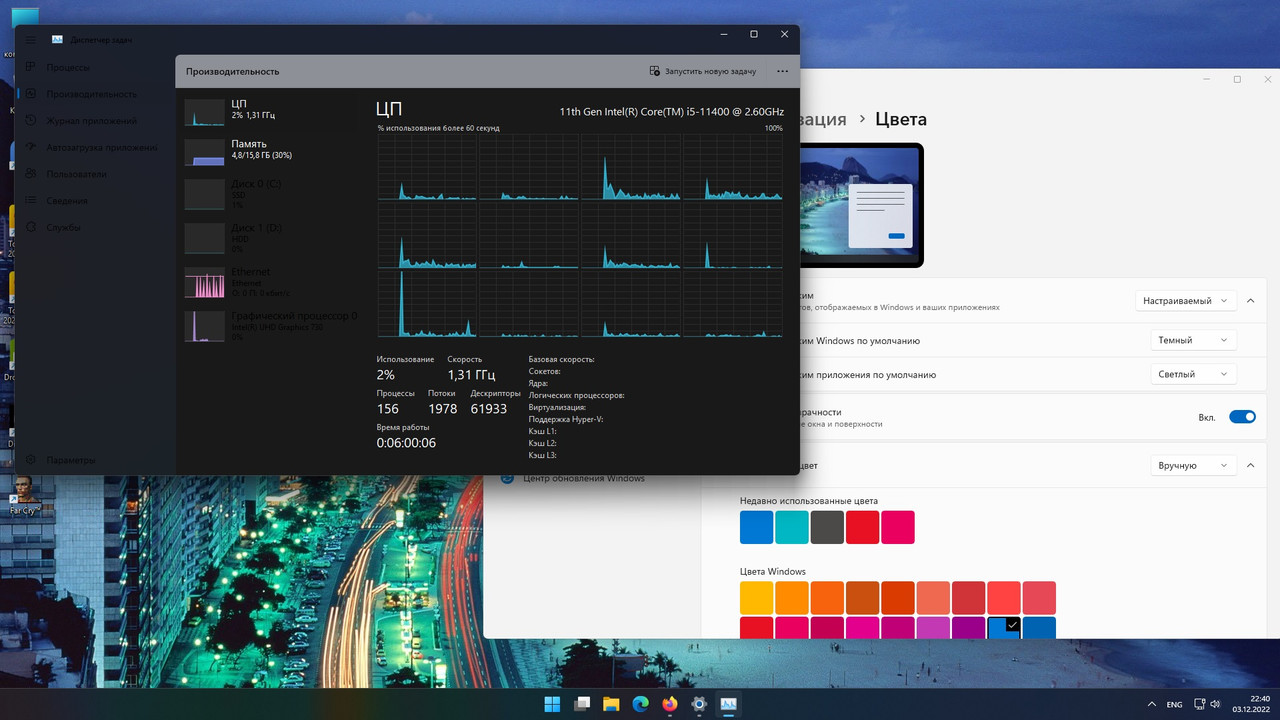
Task: Open the Windows default mode Темный dropdown
Action: [x=1193, y=340]
